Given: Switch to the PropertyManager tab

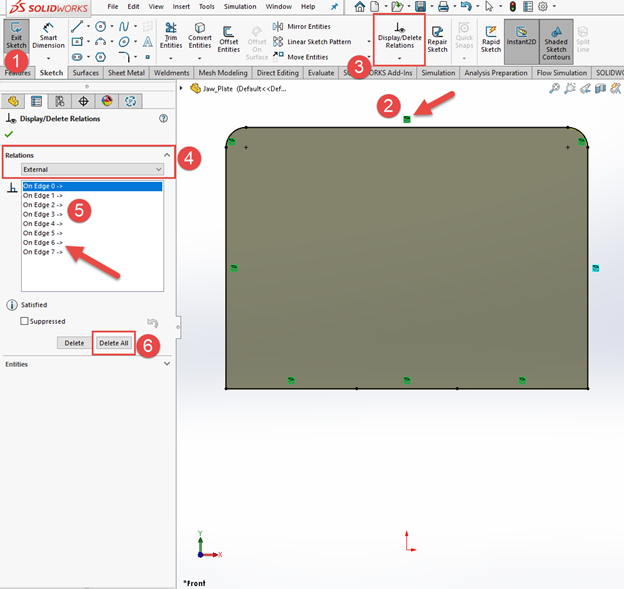Looking at the screenshot, I should [x=36, y=101].
